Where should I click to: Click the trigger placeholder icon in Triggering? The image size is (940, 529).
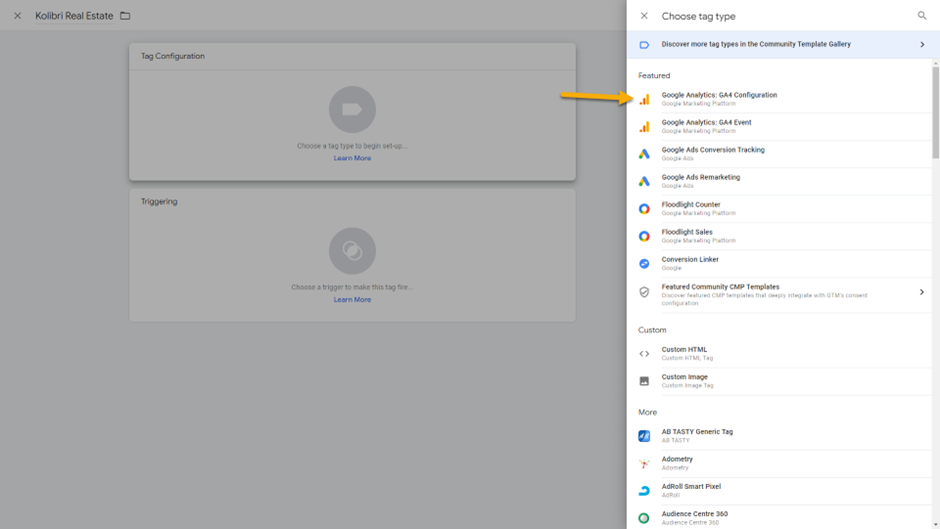point(352,251)
